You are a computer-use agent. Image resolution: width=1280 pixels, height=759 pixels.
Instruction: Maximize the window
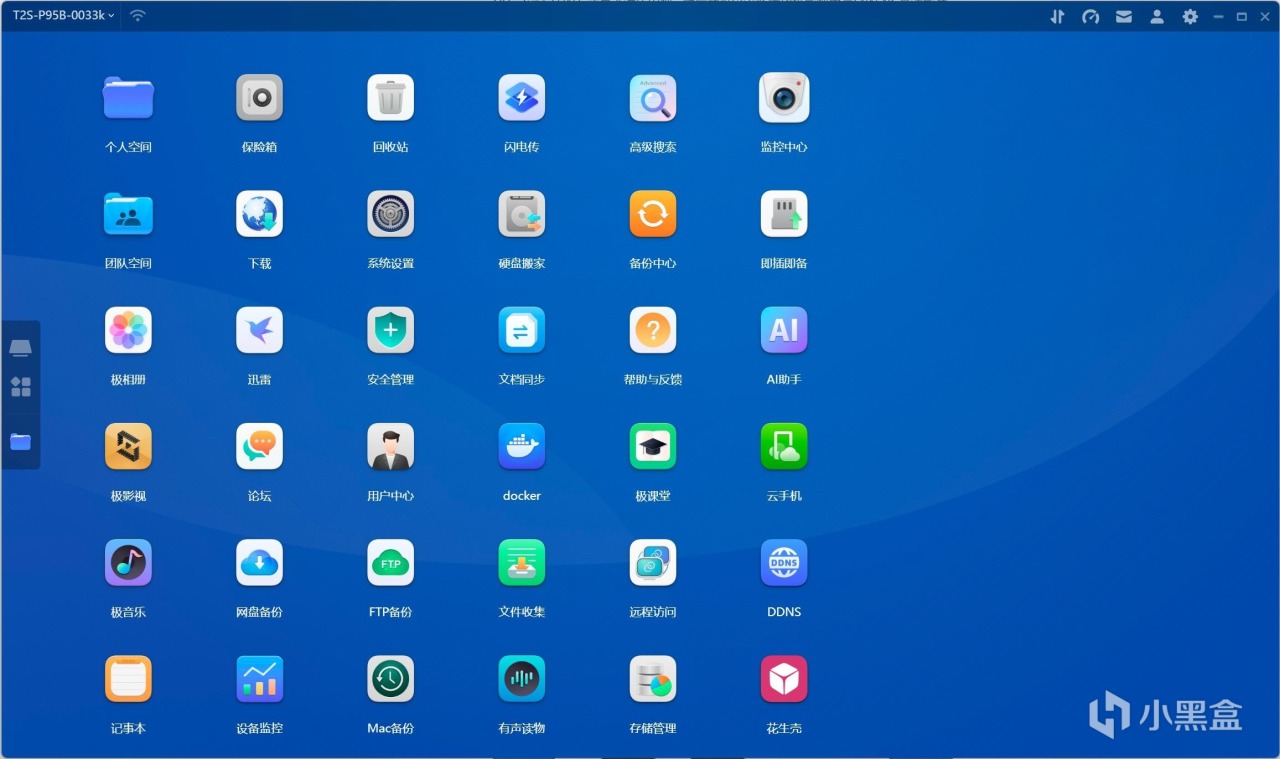tap(1242, 17)
